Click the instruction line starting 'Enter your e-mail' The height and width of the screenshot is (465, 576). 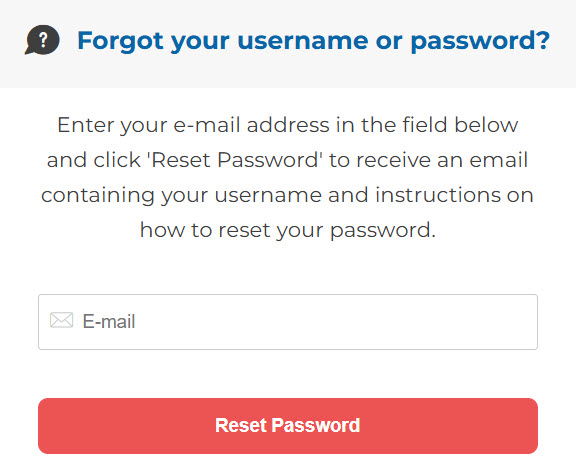[288, 125]
